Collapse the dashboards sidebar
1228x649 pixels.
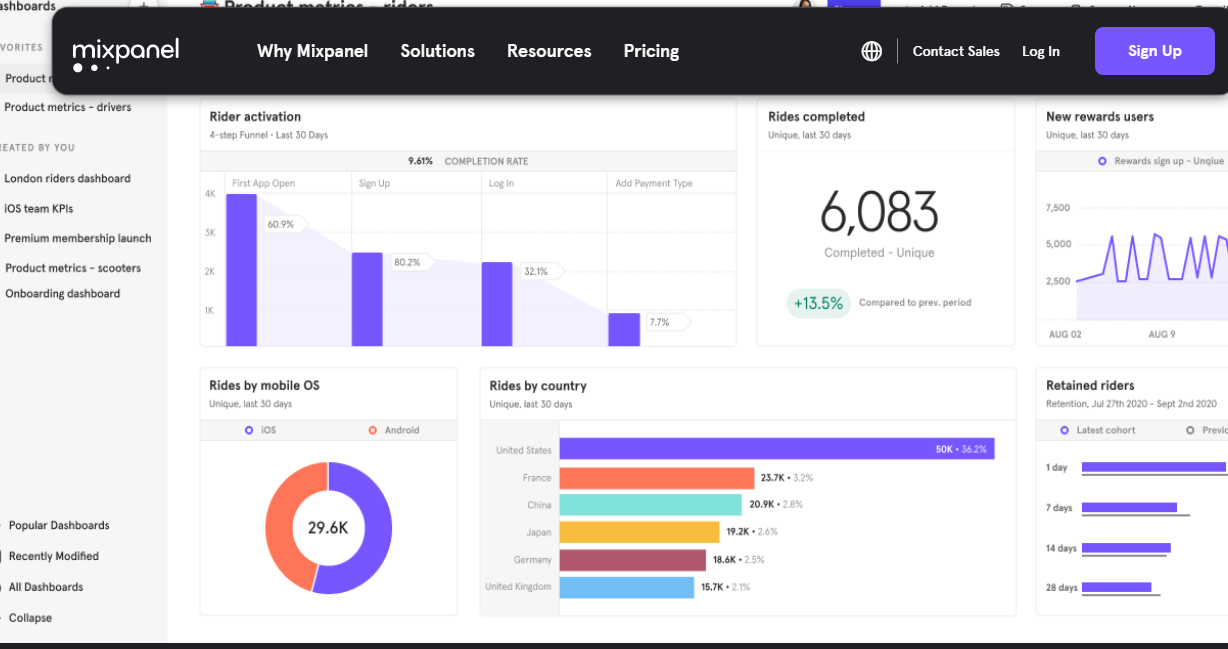tap(30, 618)
